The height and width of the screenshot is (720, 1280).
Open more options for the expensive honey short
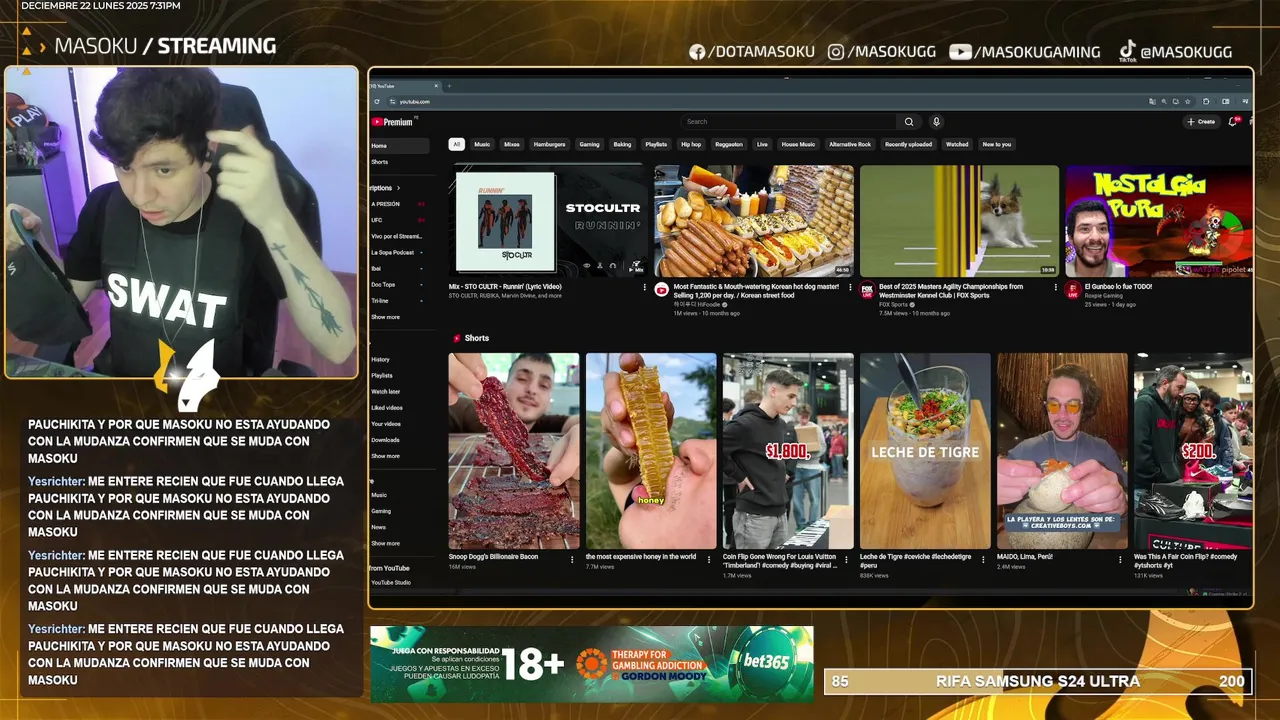709,559
